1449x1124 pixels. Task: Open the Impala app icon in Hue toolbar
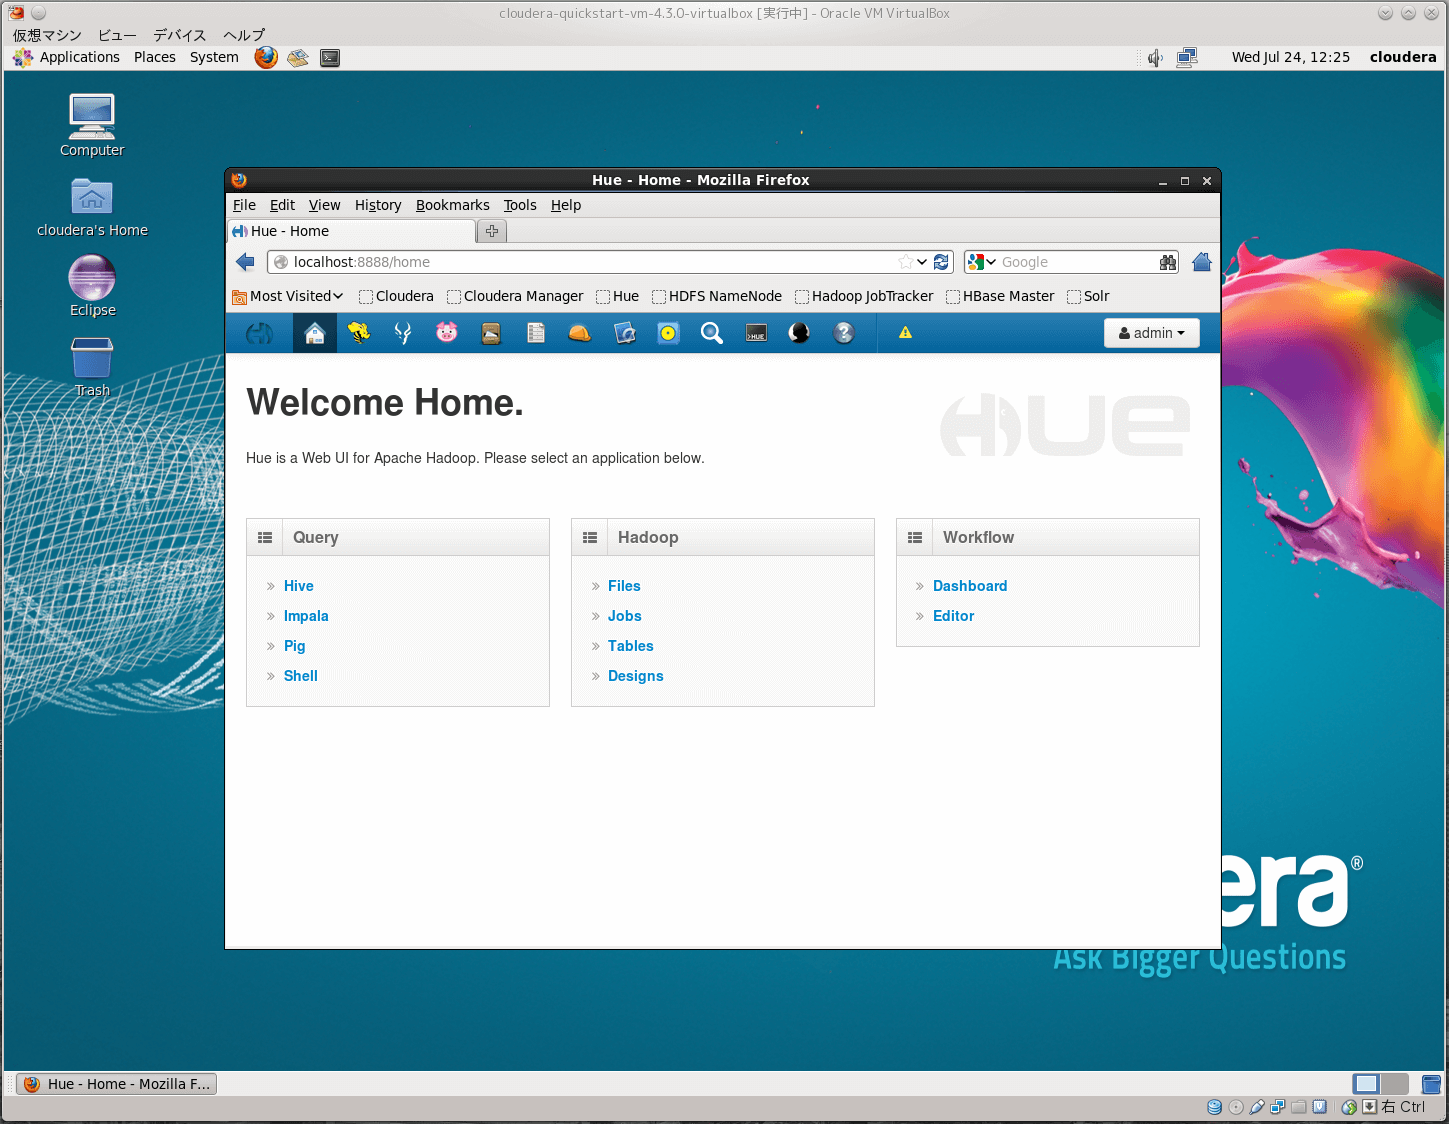(403, 333)
